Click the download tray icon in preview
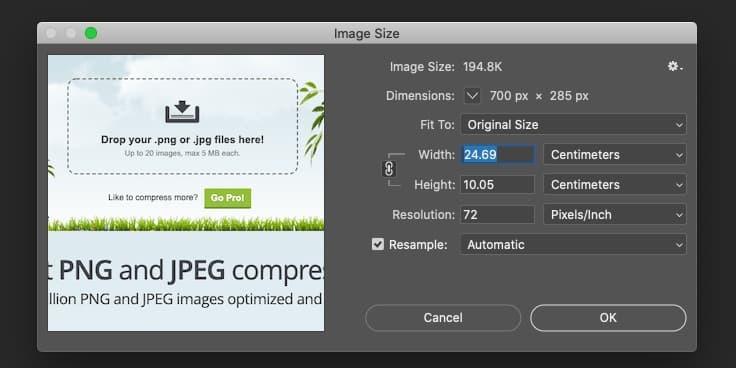This screenshot has height=368, width=736. 183,112
